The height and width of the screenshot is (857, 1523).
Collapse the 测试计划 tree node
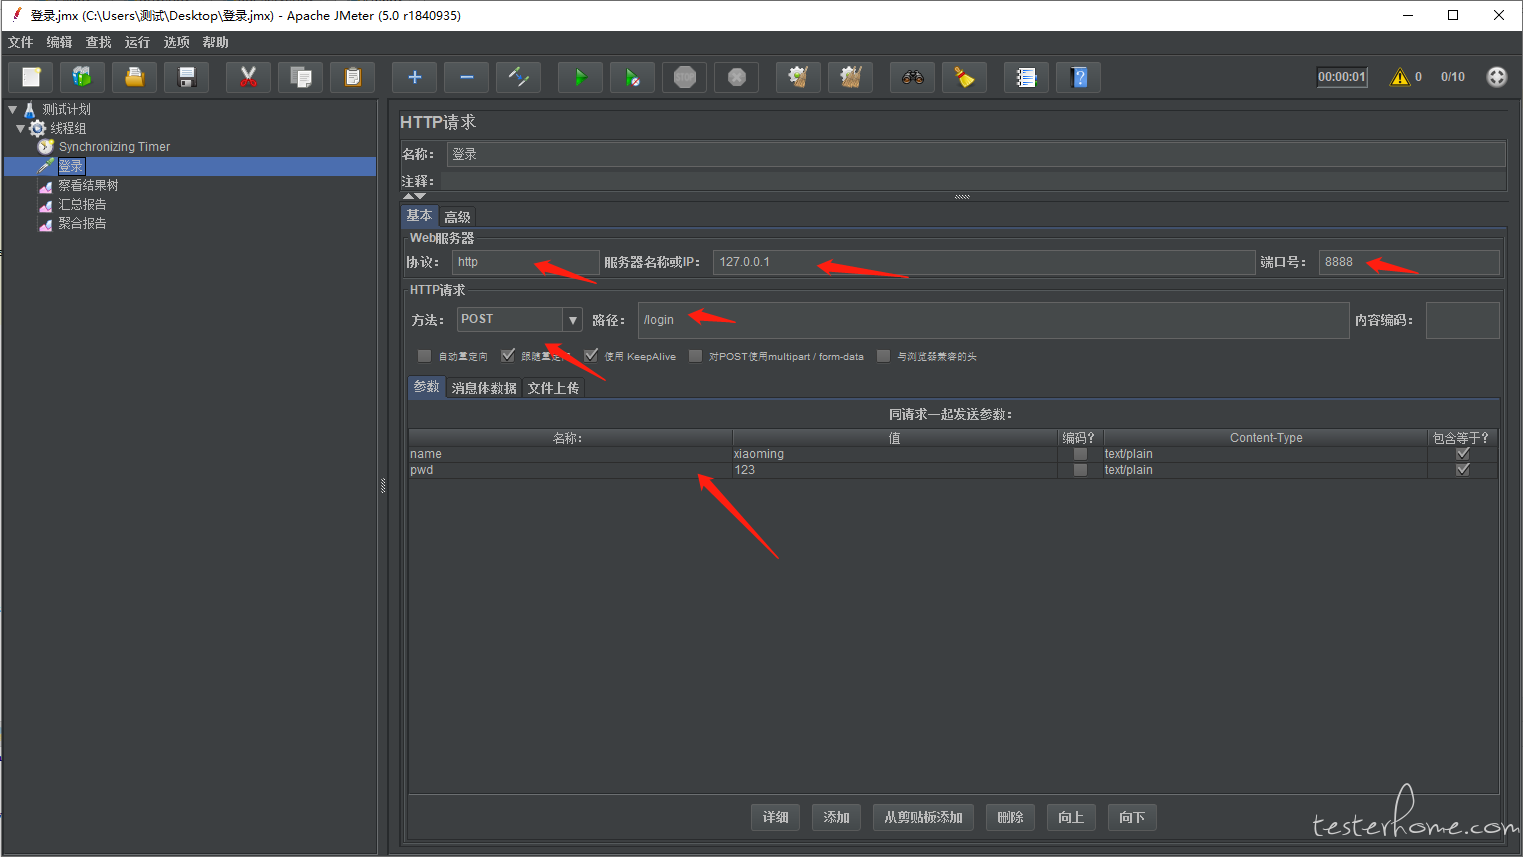pos(12,109)
